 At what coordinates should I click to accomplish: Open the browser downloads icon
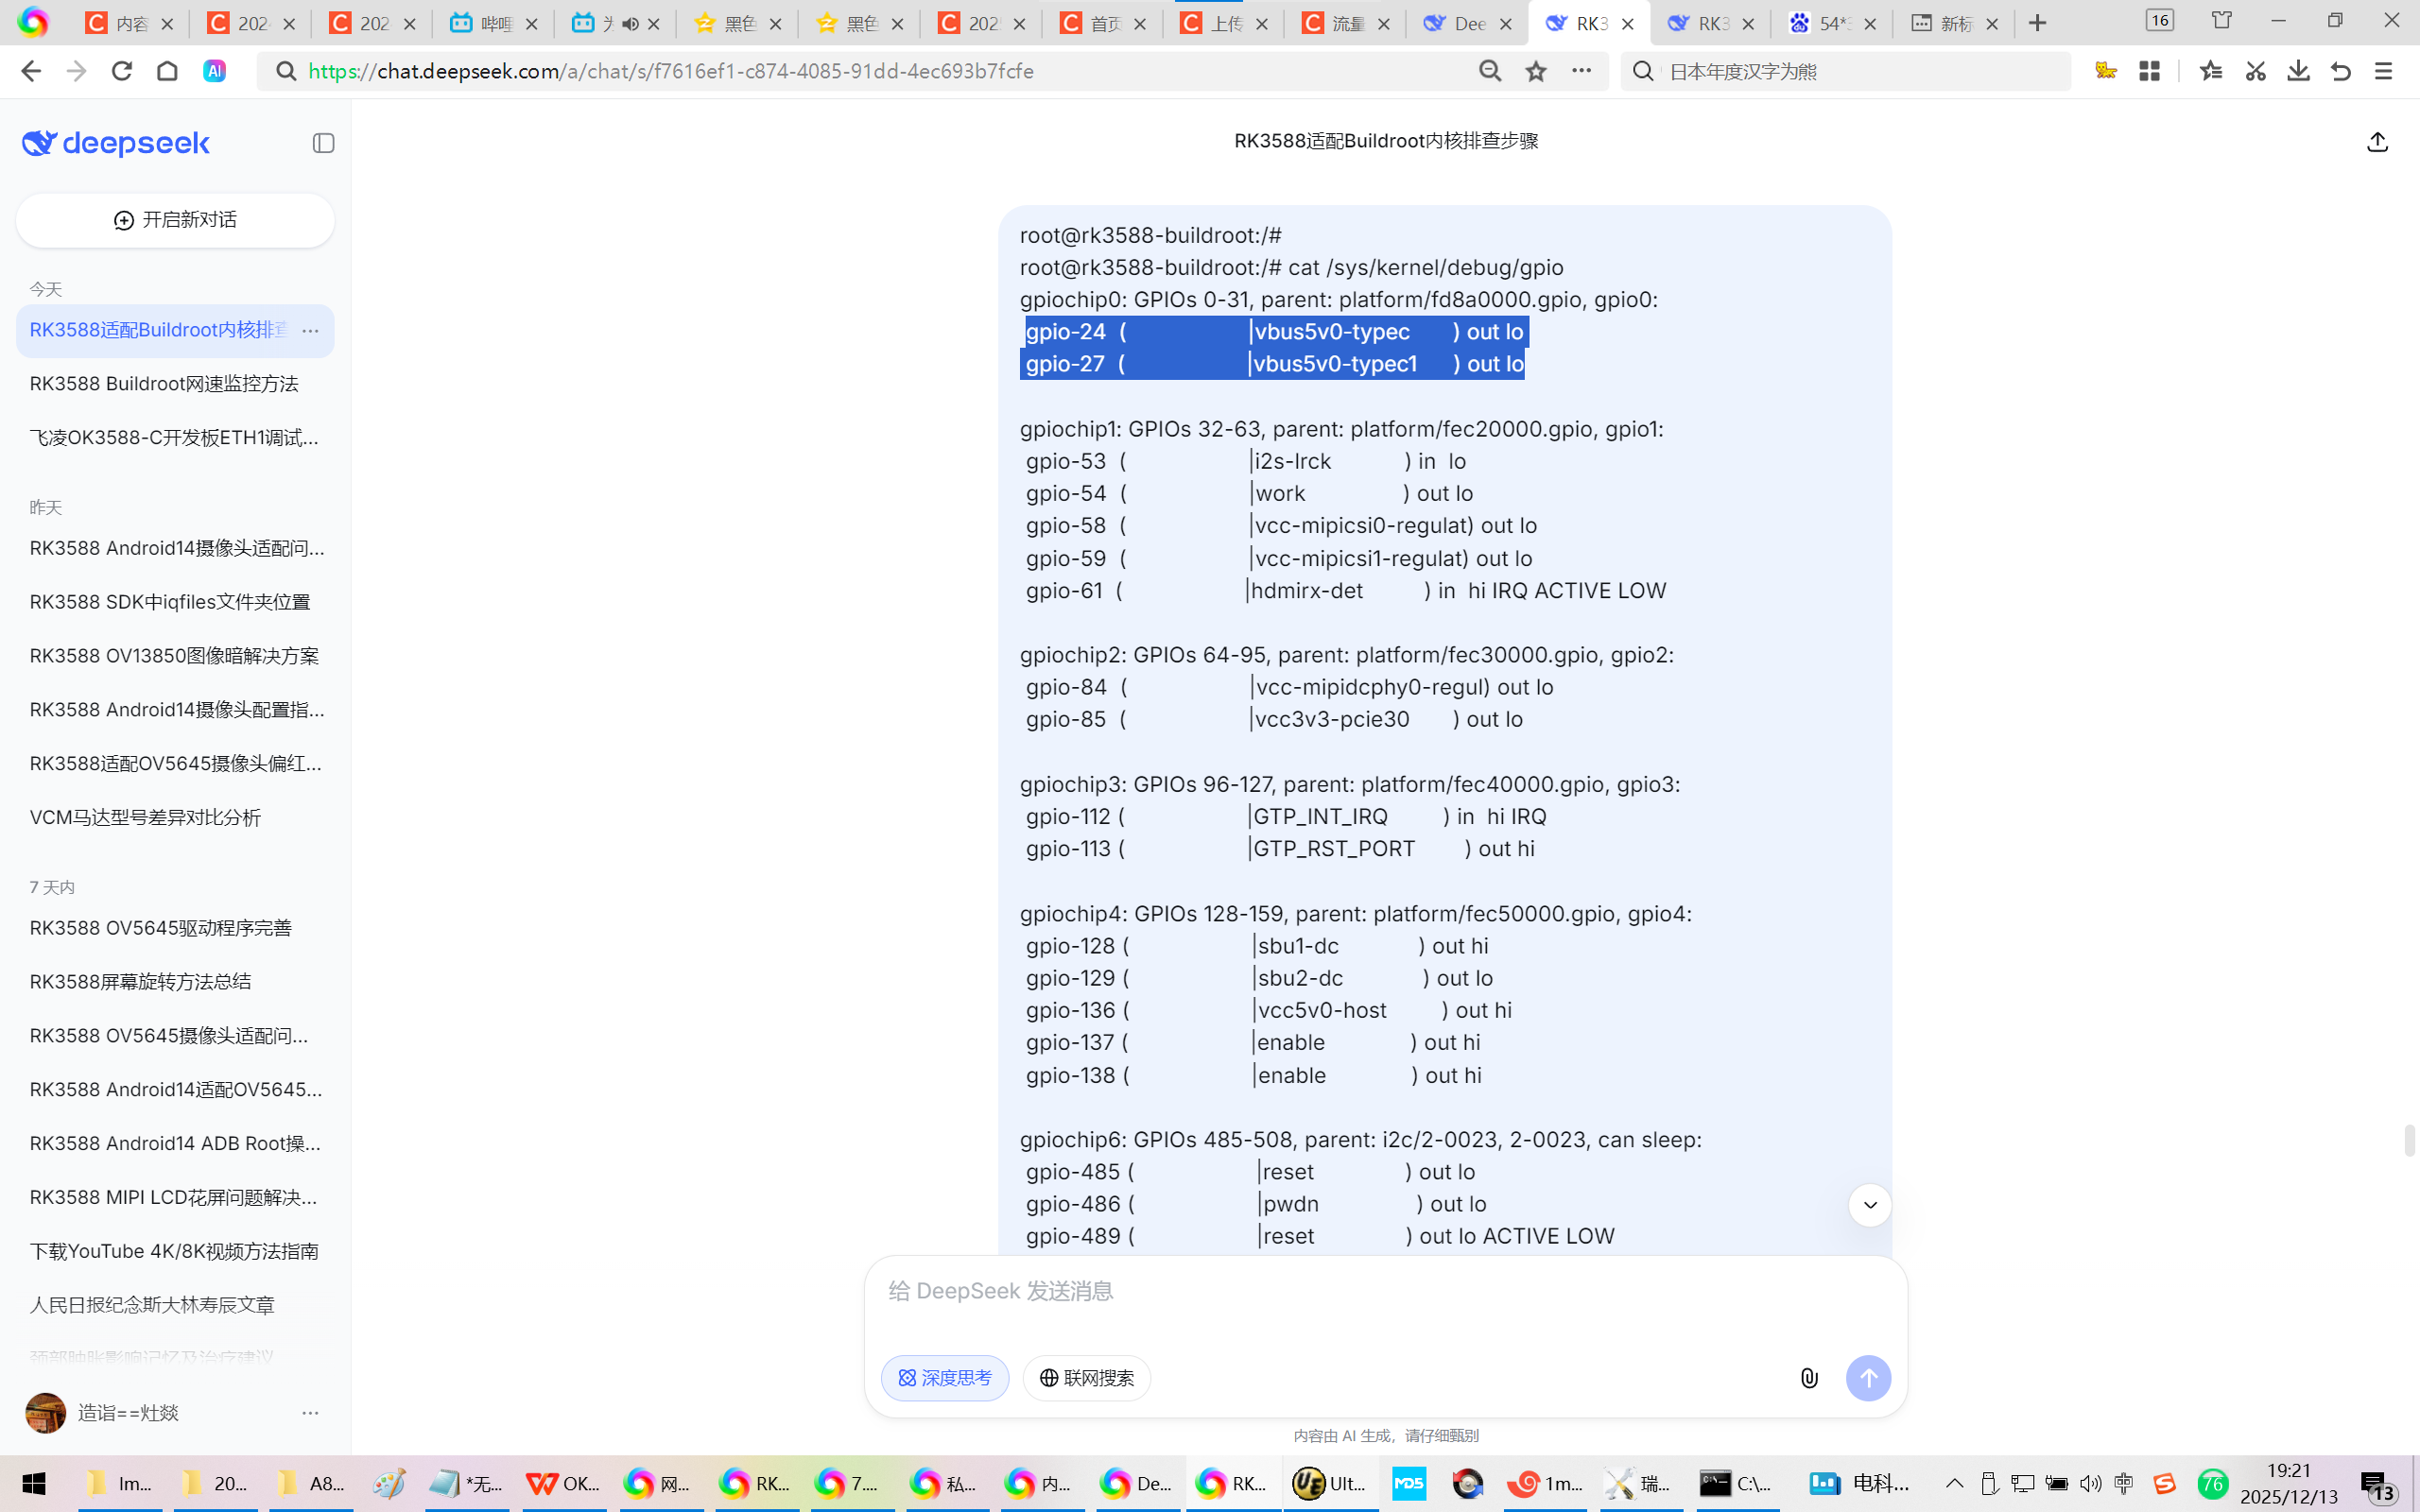[2298, 71]
